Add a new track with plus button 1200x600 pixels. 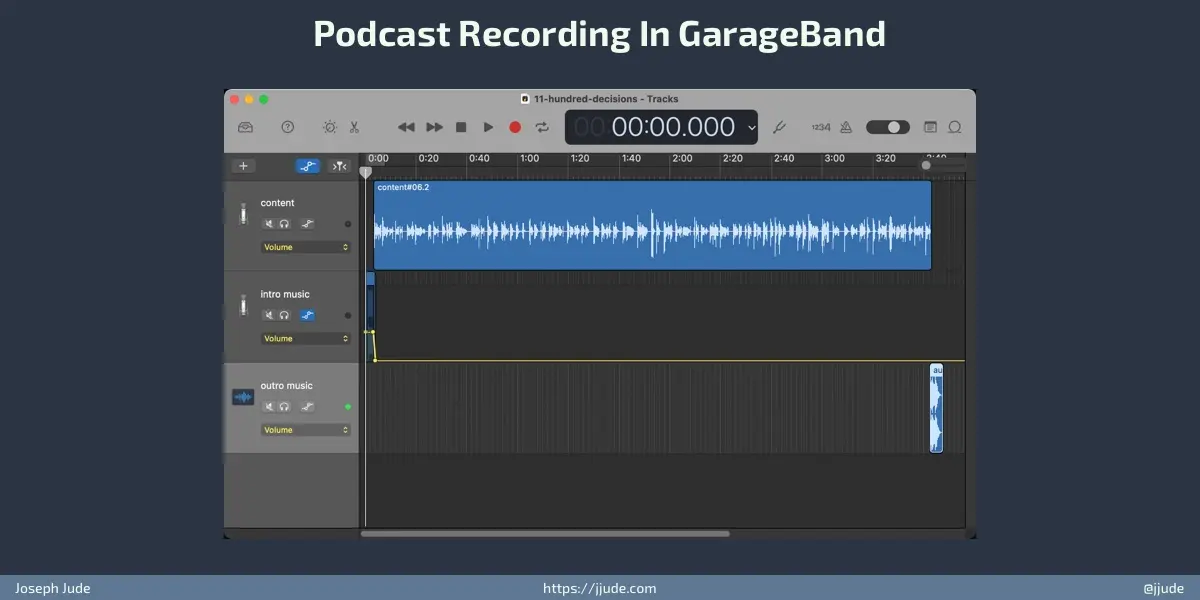[242, 166]
